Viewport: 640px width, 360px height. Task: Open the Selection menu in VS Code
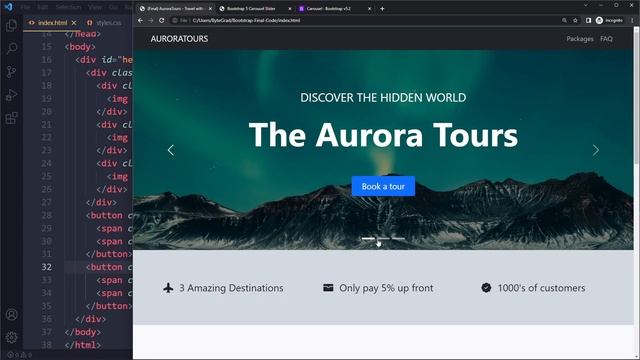point(69,7)
